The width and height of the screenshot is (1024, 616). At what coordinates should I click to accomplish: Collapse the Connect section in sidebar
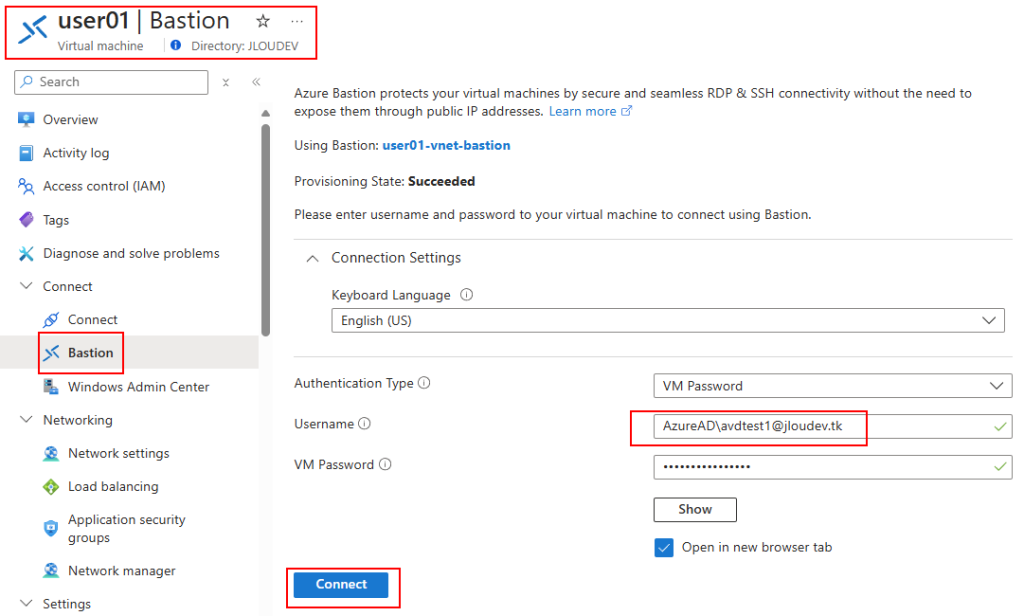pos(26,286)
